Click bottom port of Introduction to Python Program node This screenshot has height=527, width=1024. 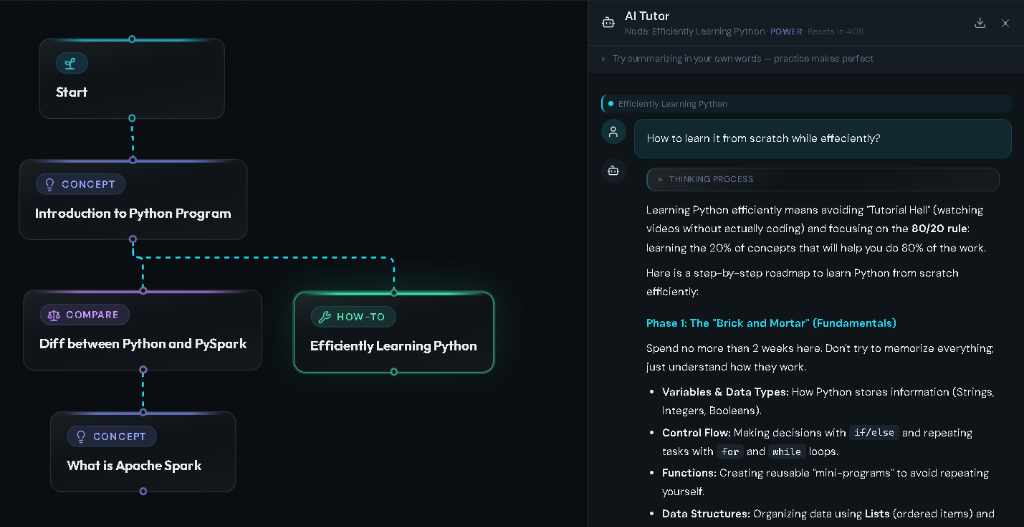pyautogui.click(x=133, y=239)
